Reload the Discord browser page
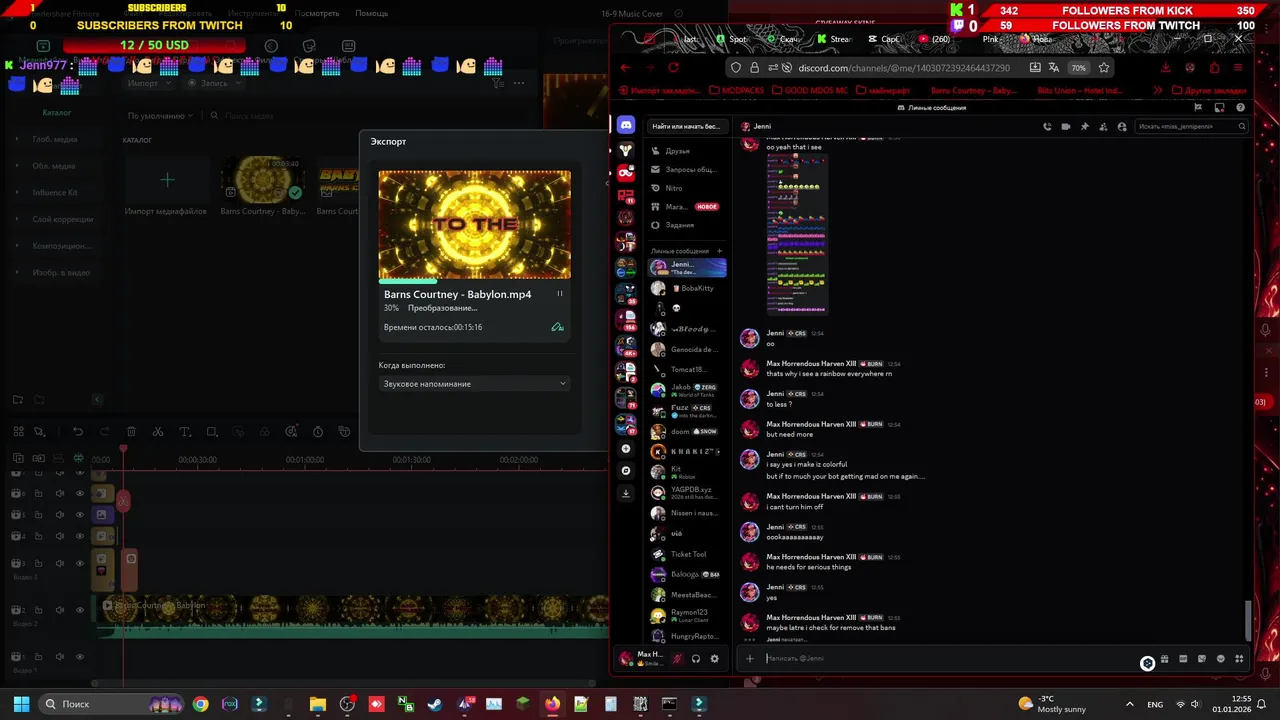This screenshot has width=1280, height=720. 674,67
